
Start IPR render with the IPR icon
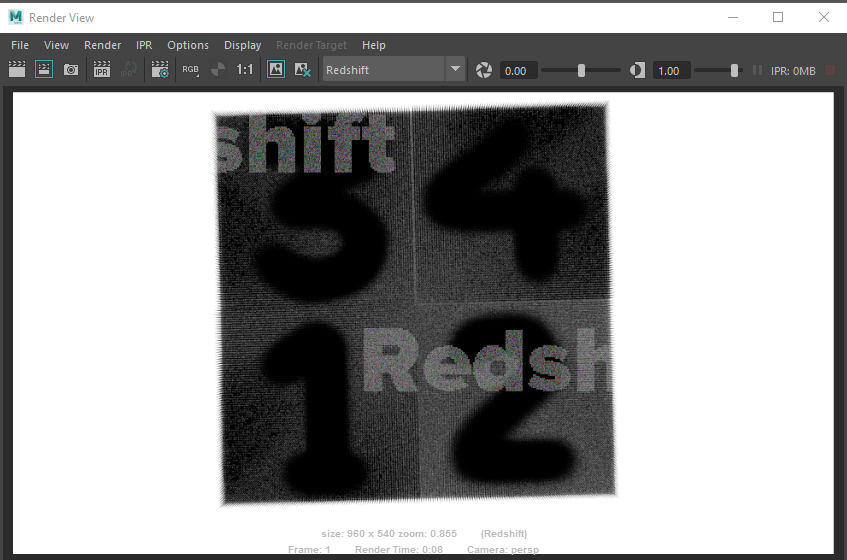coord(102,70)
